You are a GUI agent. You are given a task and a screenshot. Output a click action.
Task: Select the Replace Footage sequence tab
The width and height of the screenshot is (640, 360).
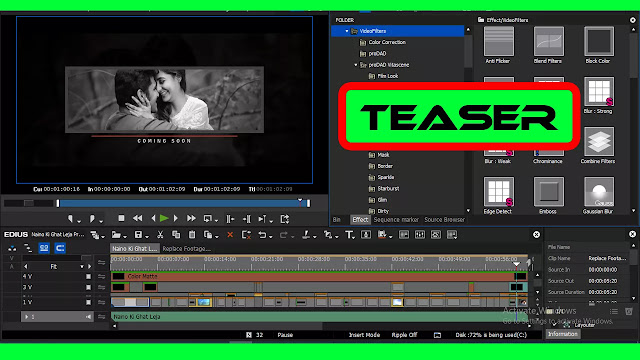(x=187, y=248)
